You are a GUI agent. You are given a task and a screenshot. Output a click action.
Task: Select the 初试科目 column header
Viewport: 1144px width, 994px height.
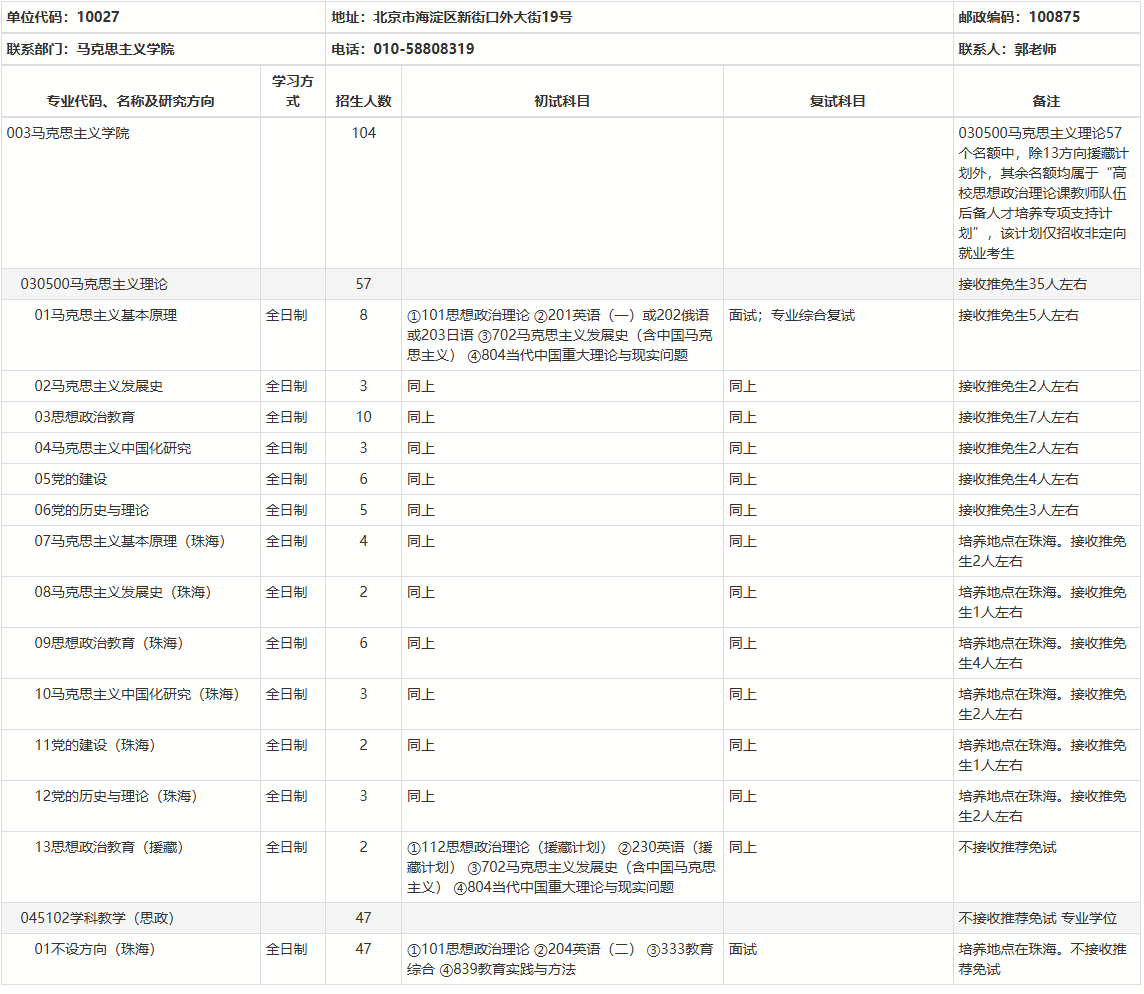[562, 101]
